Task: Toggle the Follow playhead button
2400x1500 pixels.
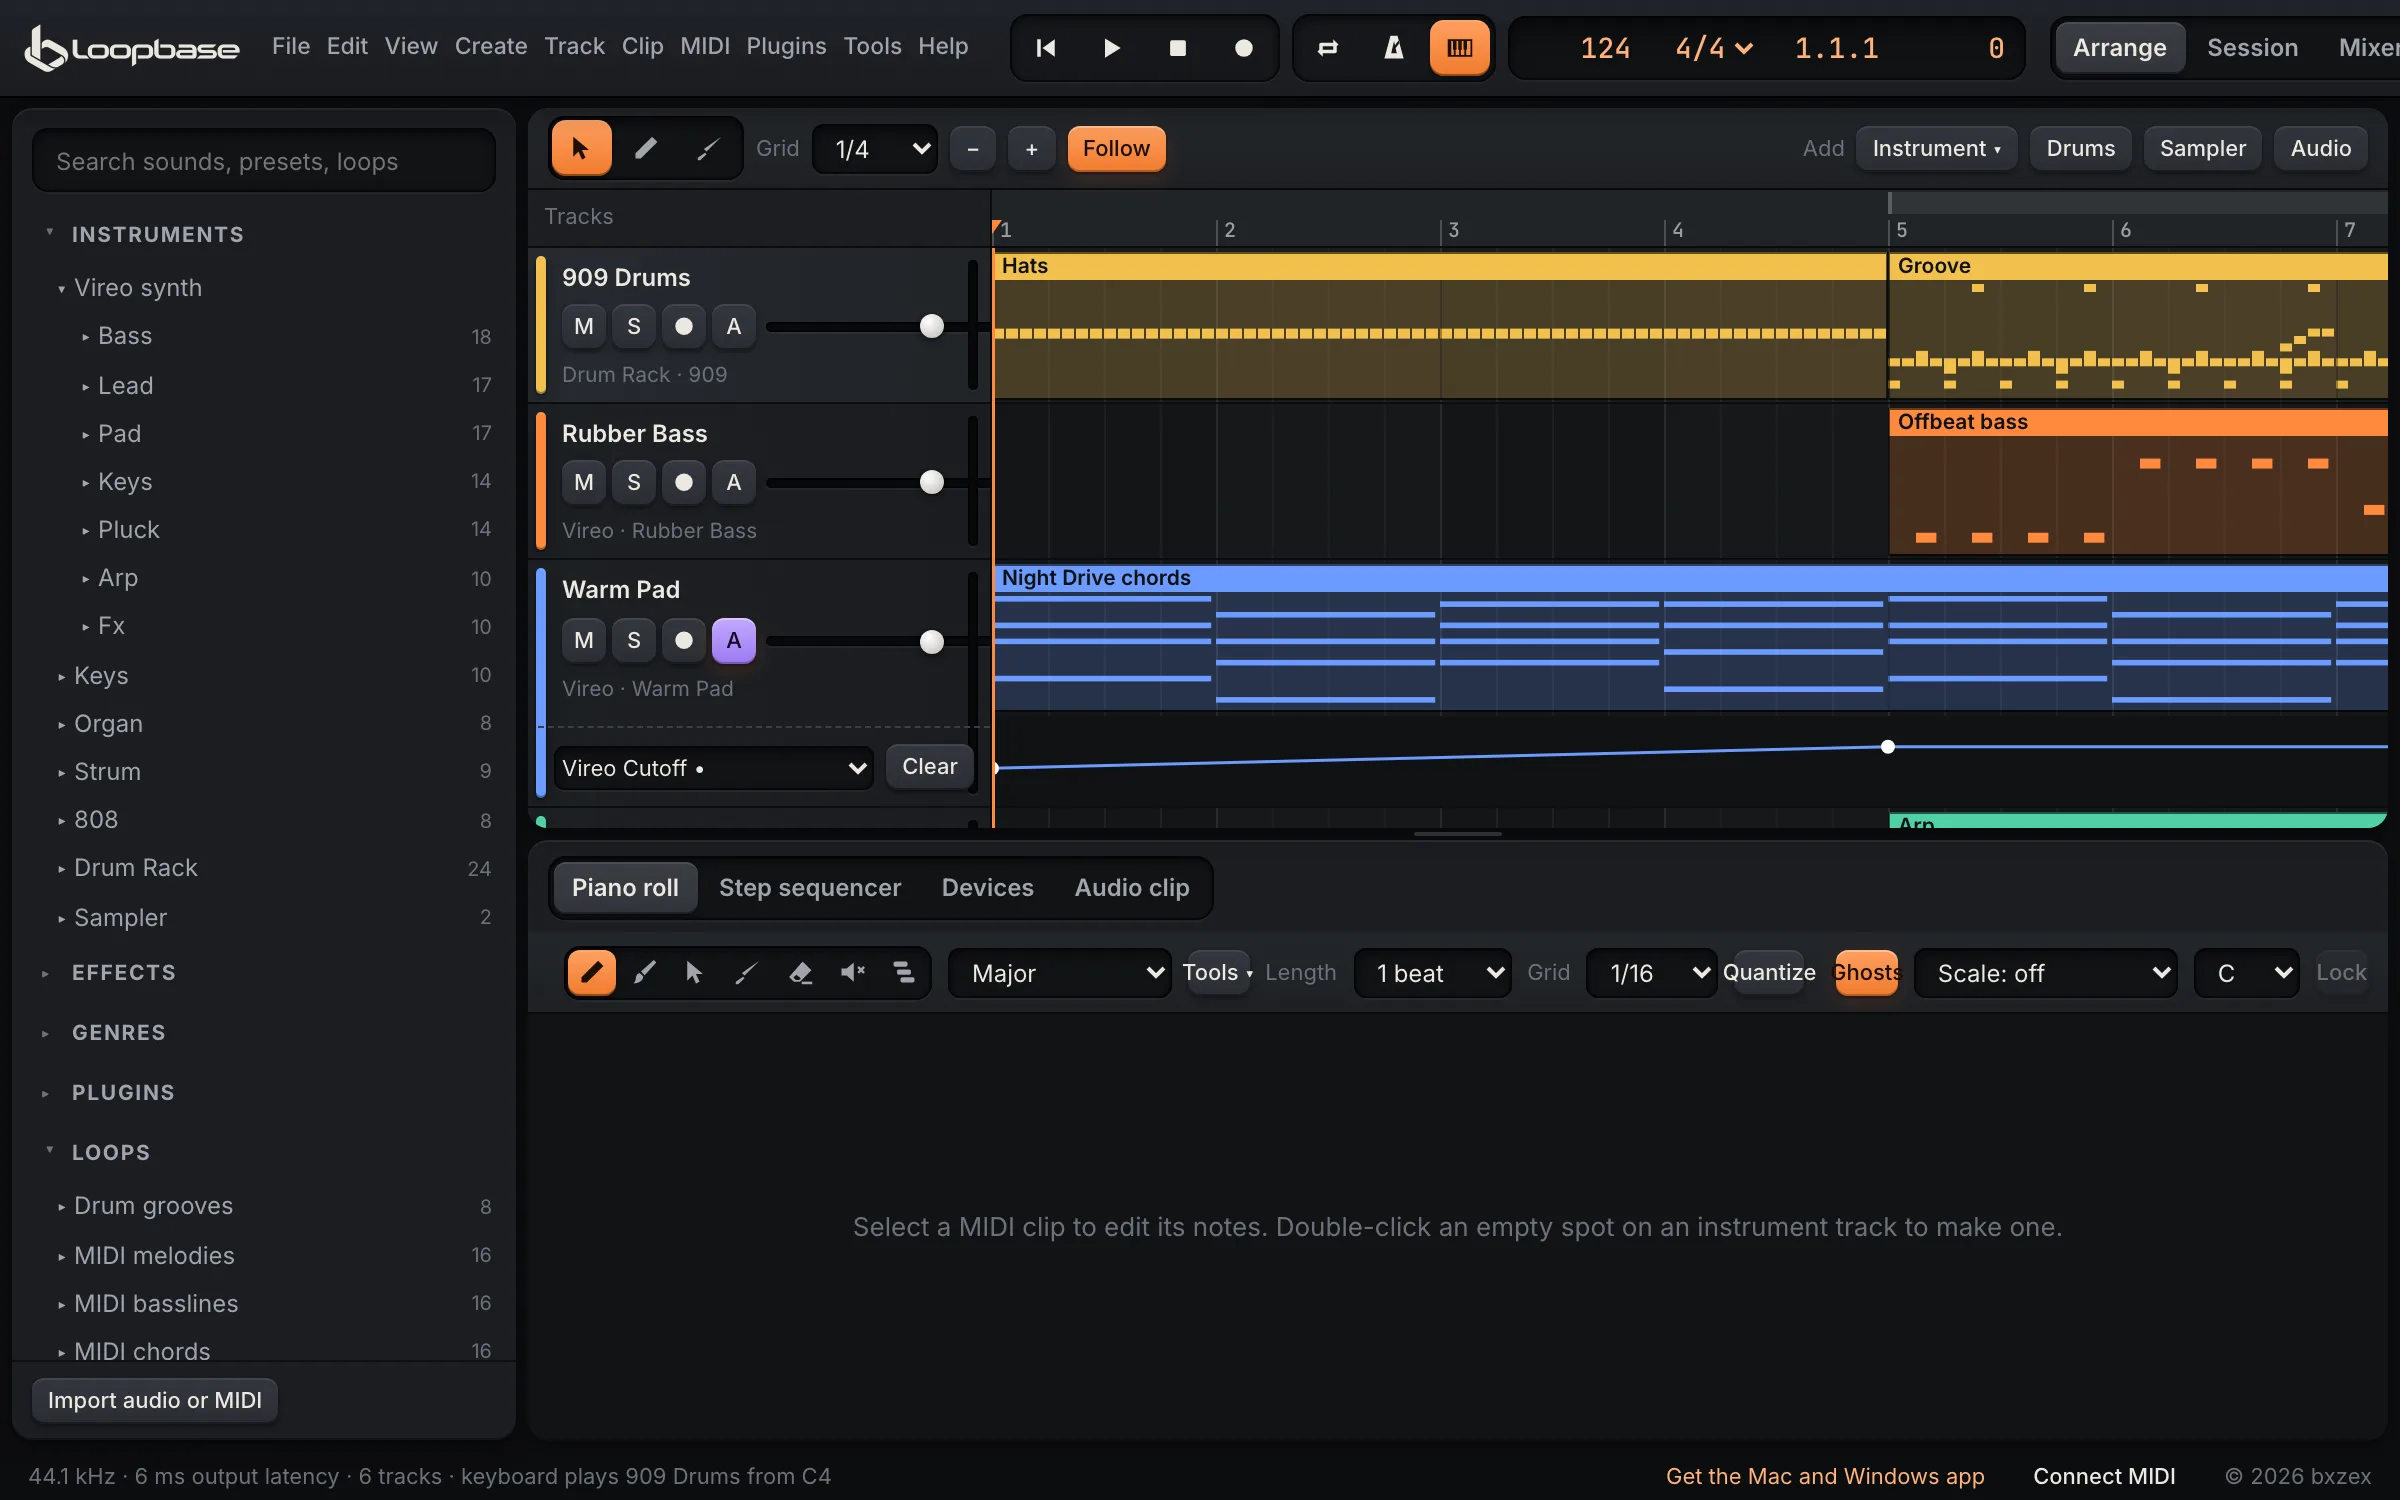Action: [1116, 149]
